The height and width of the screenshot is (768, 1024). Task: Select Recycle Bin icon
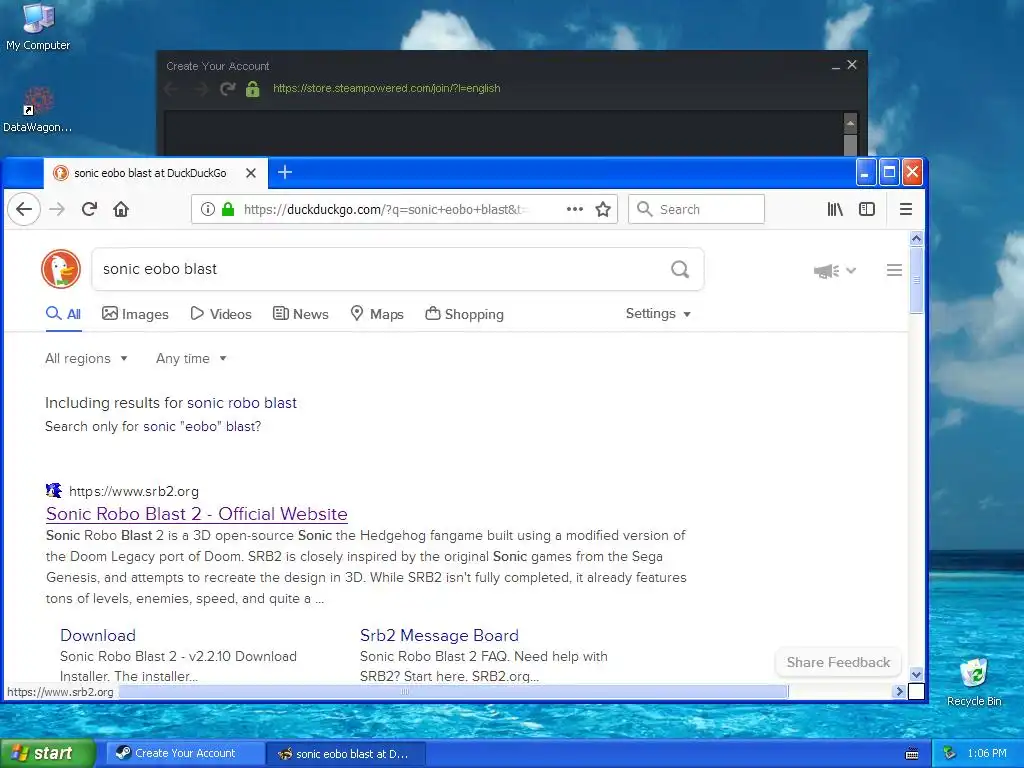974,682
